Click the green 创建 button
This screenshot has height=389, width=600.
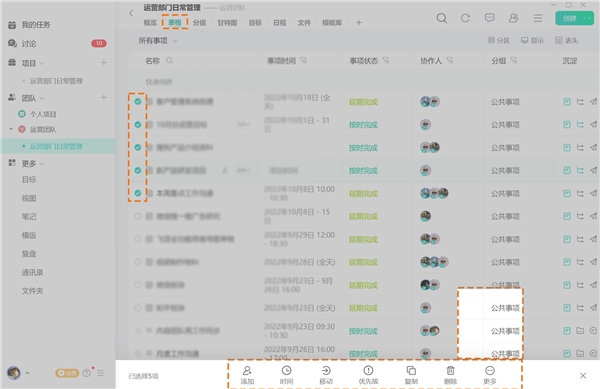(x=570, y=18)
